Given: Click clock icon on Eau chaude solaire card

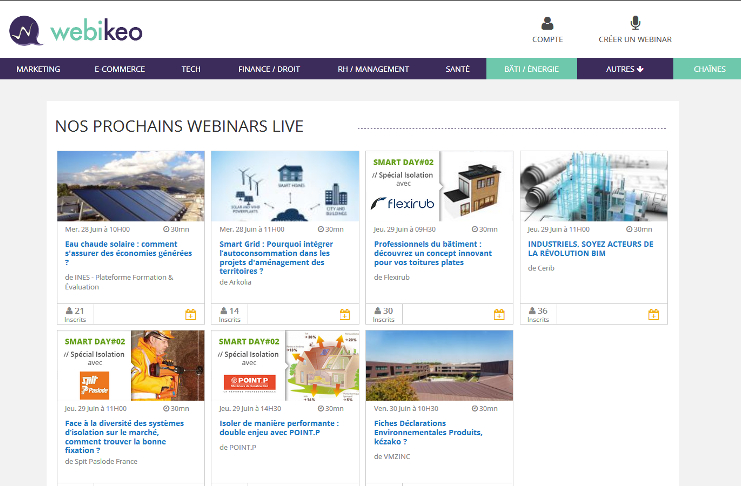Looking at the screenshot, I should tap(166, 229).
